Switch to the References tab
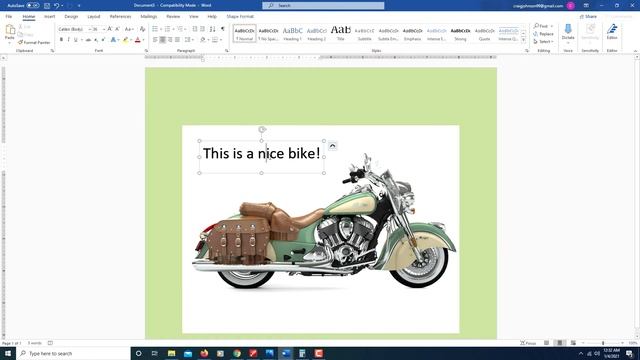This screenshot has height=360, width=640. pos(120,16)
